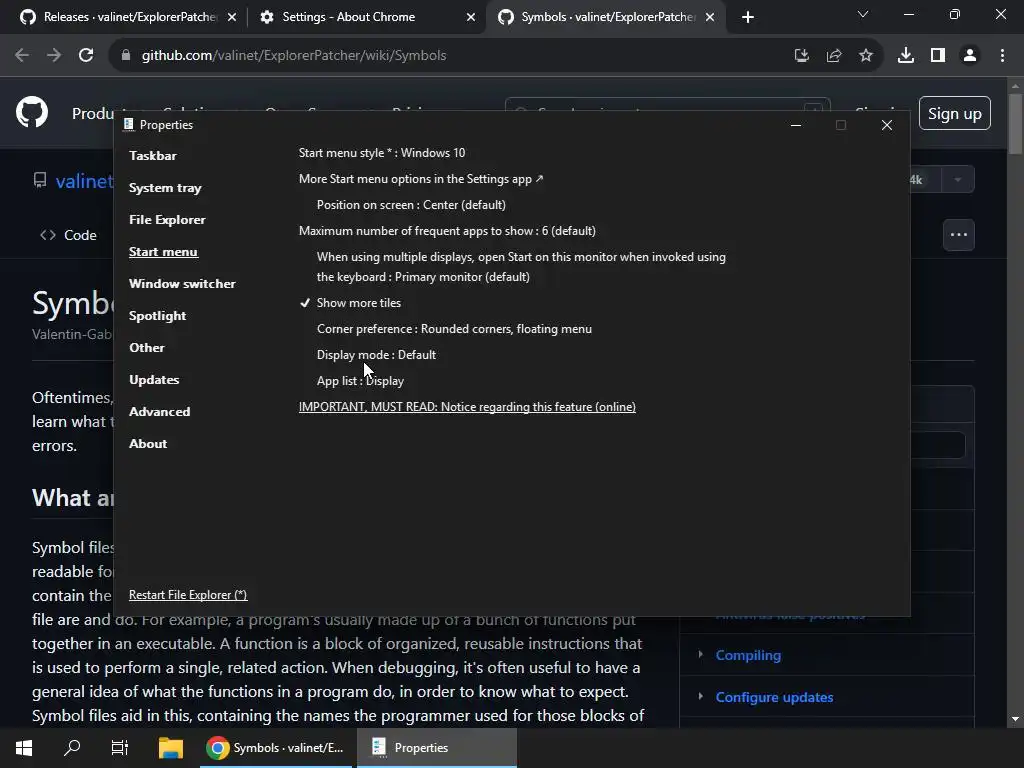Change Corner preference Rounded corners option
Viewport: 1024px width, 768px height.
455,329
